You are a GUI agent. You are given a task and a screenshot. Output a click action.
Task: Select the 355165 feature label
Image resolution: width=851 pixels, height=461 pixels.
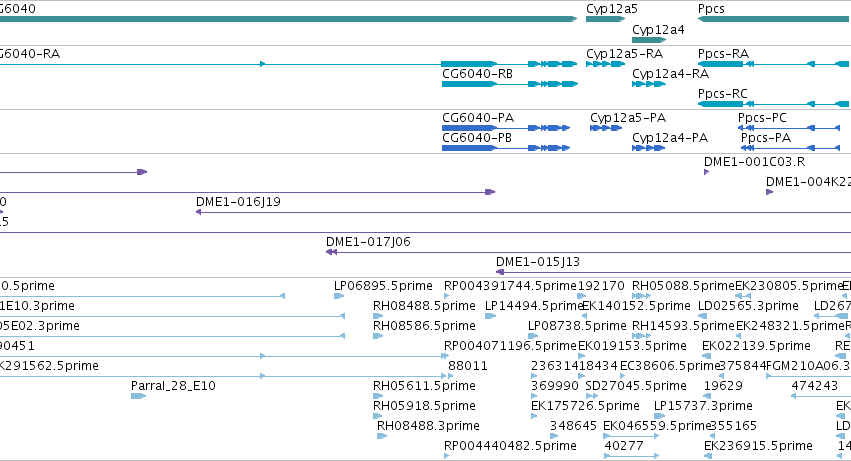733,426
